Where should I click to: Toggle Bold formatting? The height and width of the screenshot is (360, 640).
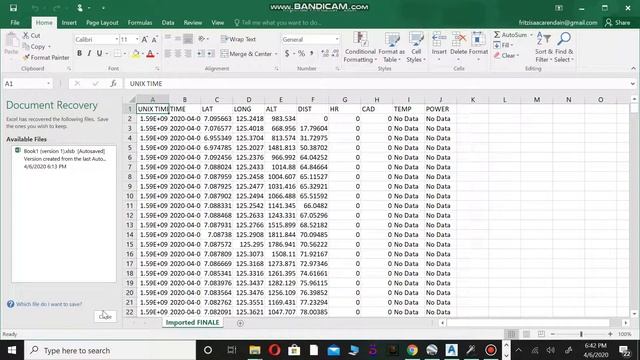point(79,53)
